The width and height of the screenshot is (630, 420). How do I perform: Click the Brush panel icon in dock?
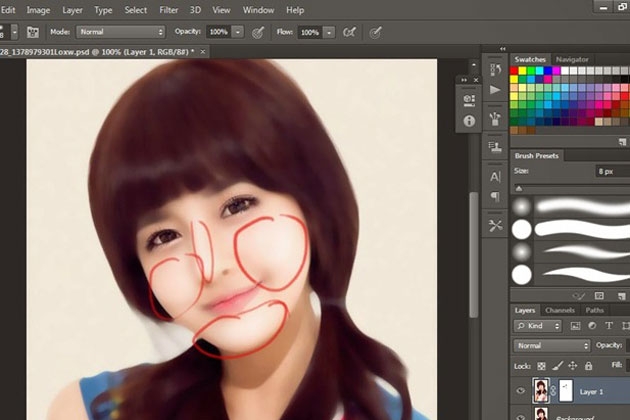495,120
